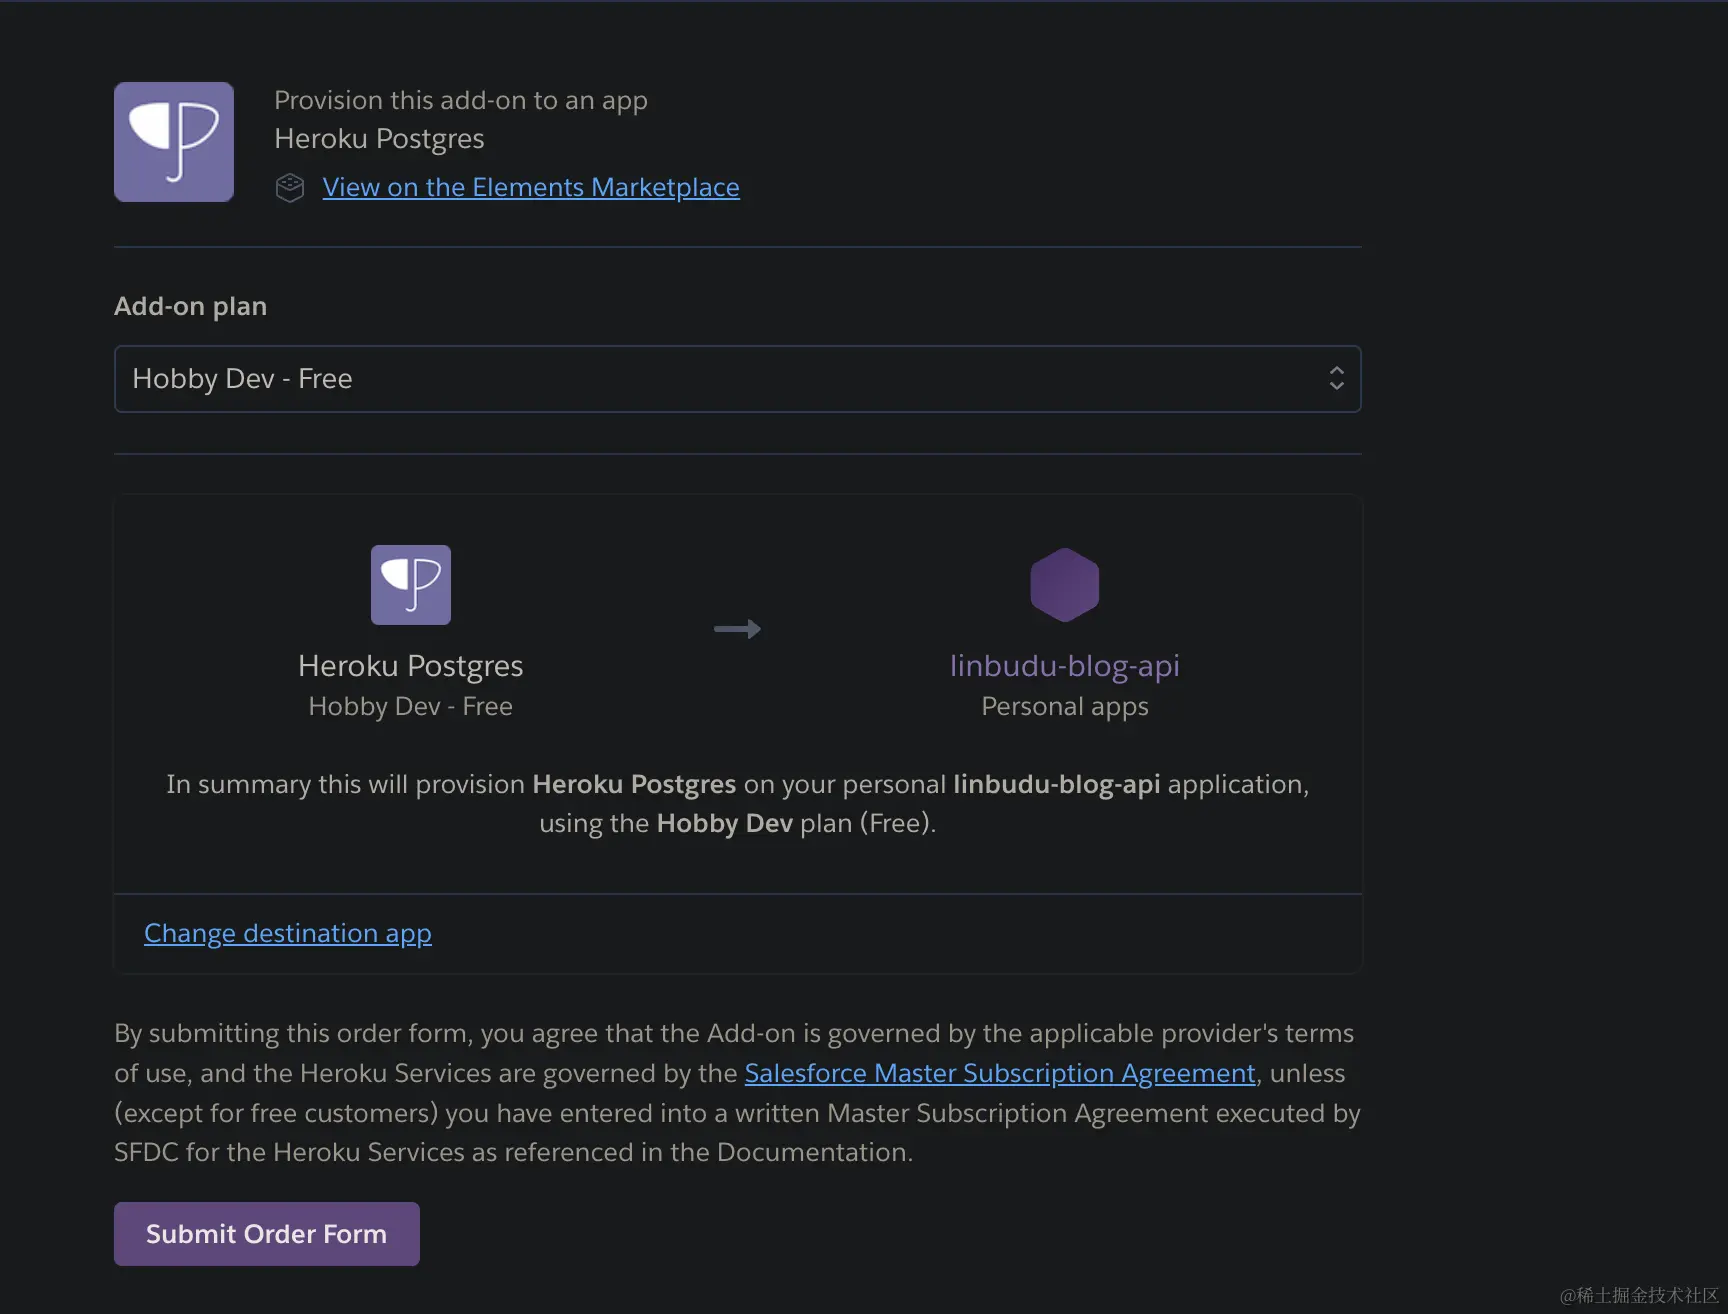Click Change destination app link

click(288, 933)
